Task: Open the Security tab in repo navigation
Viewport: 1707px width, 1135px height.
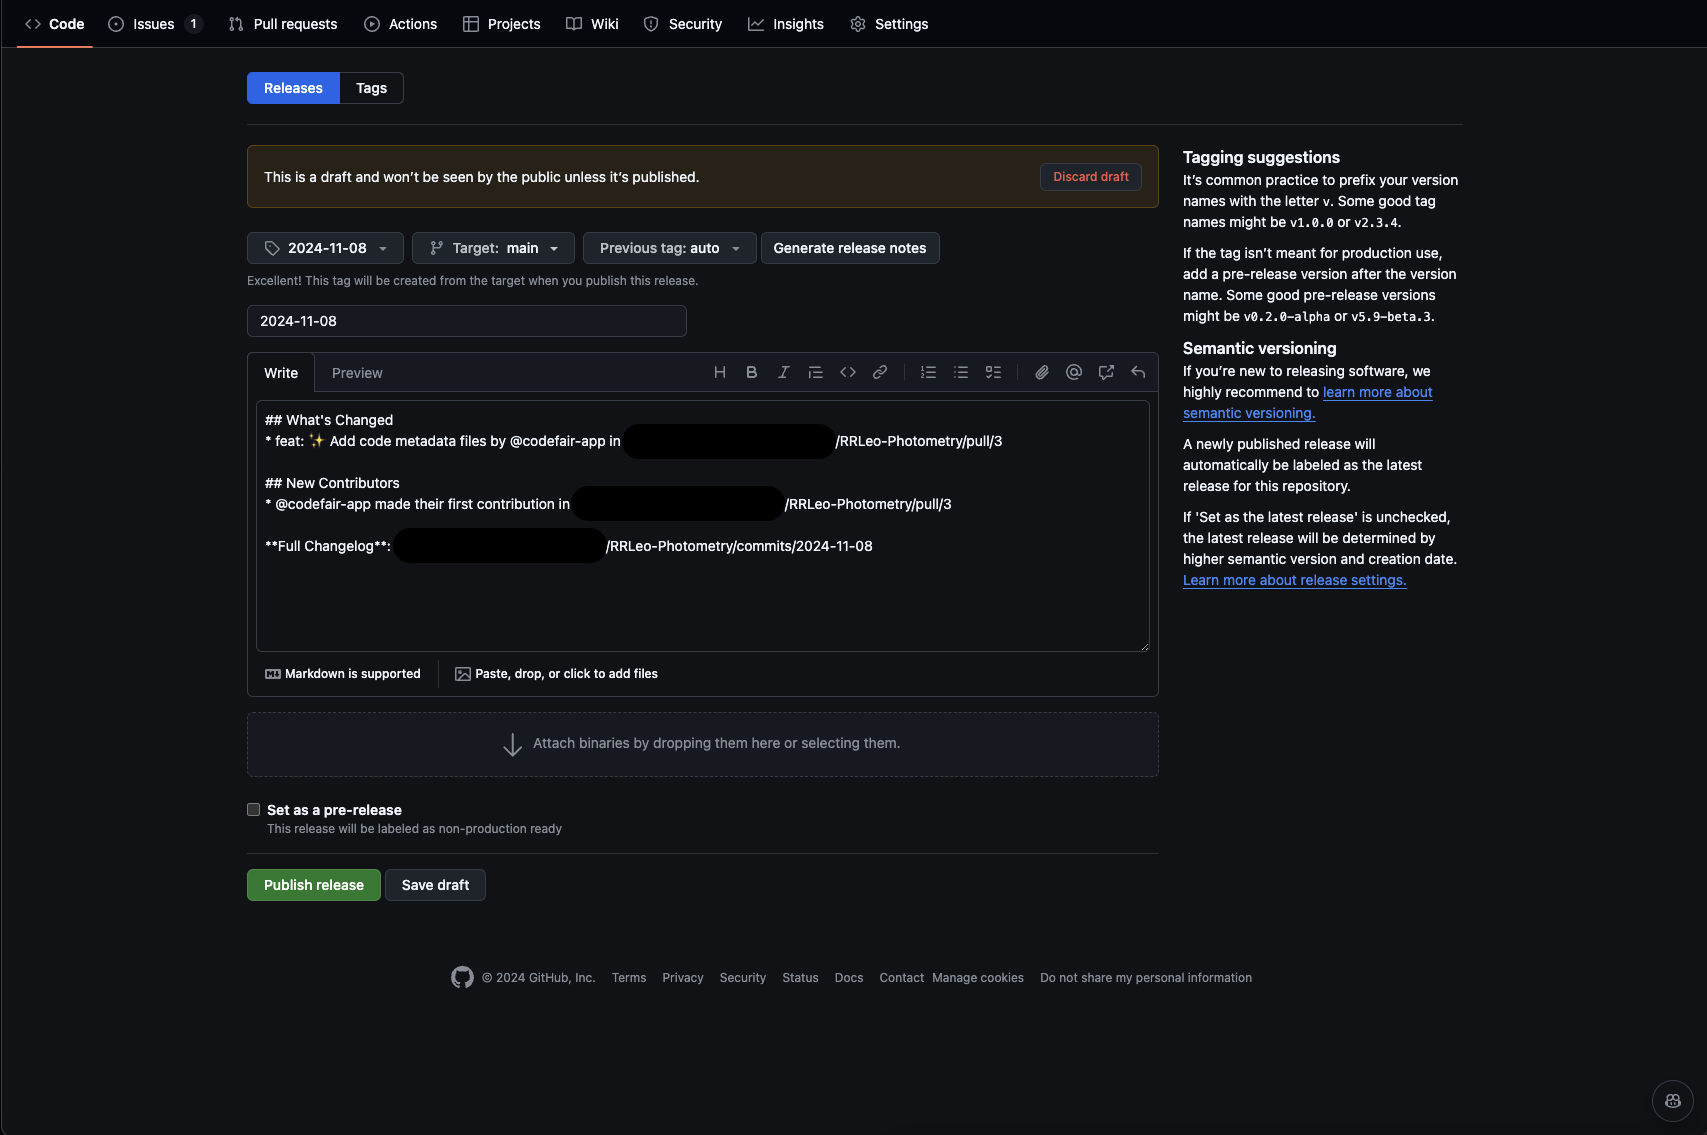Action: [683, 24]
